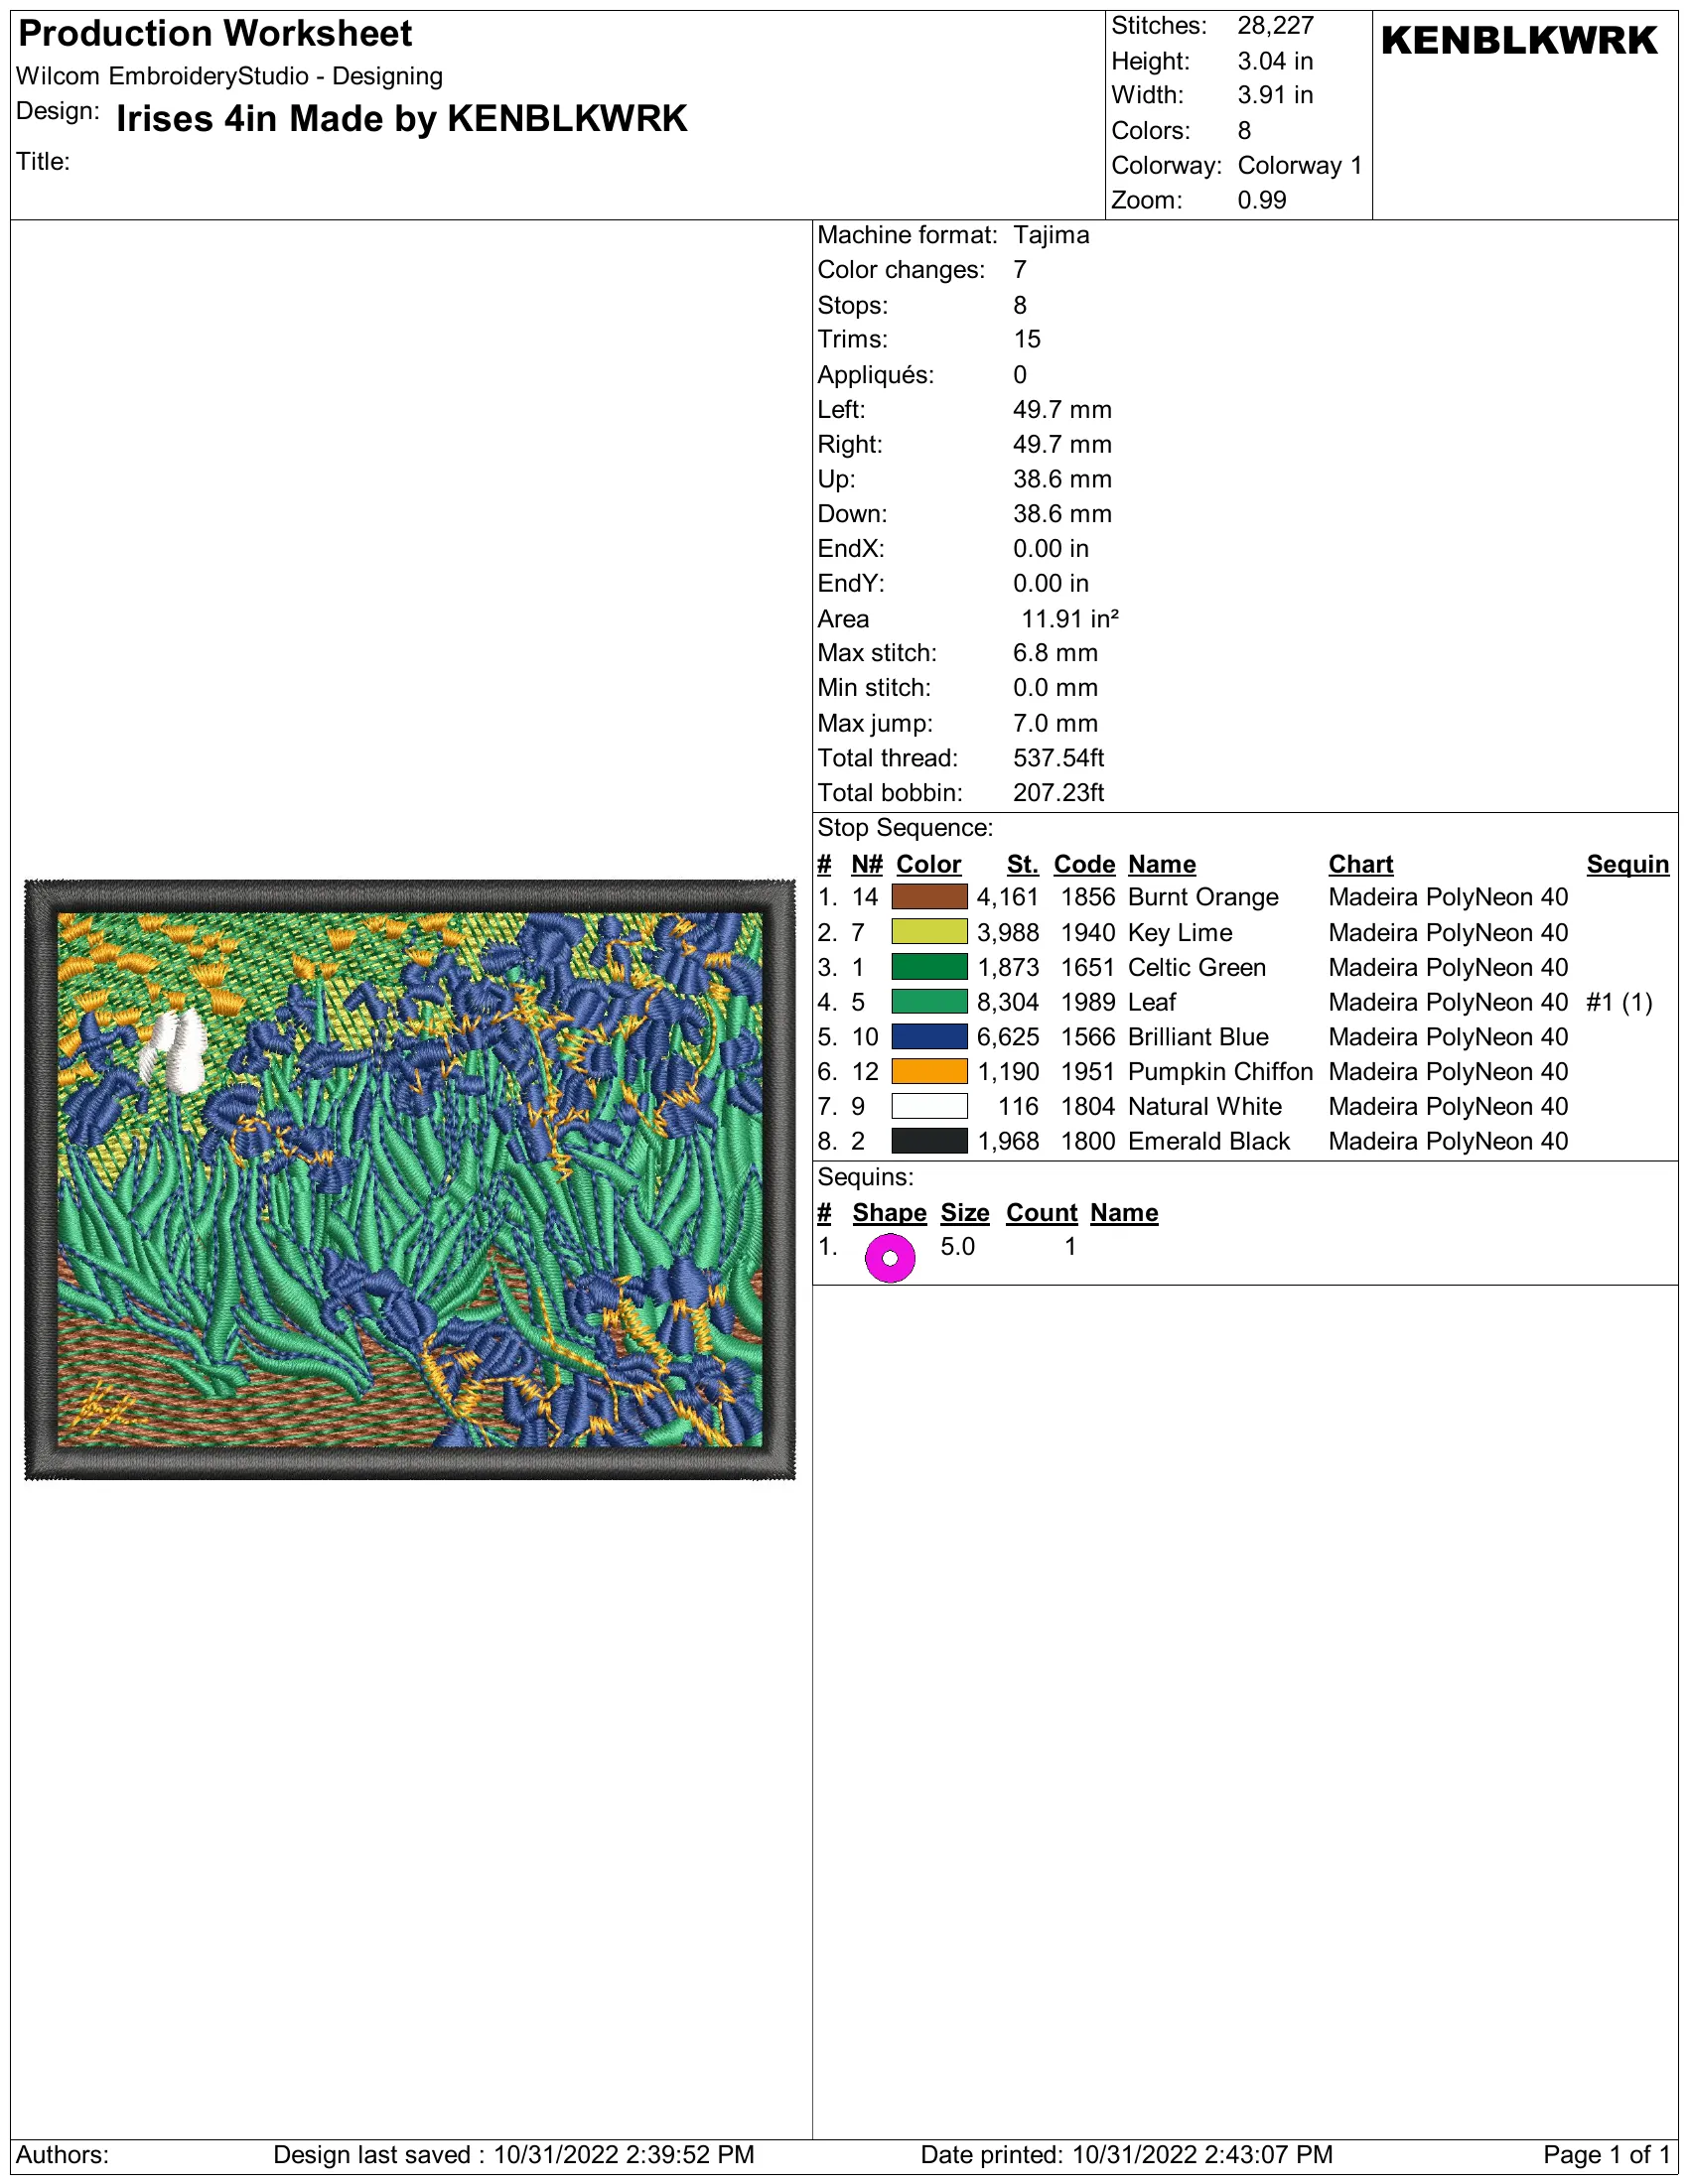
Task: Click the Natural White color swatch
Action: [x=929, y=1106]
